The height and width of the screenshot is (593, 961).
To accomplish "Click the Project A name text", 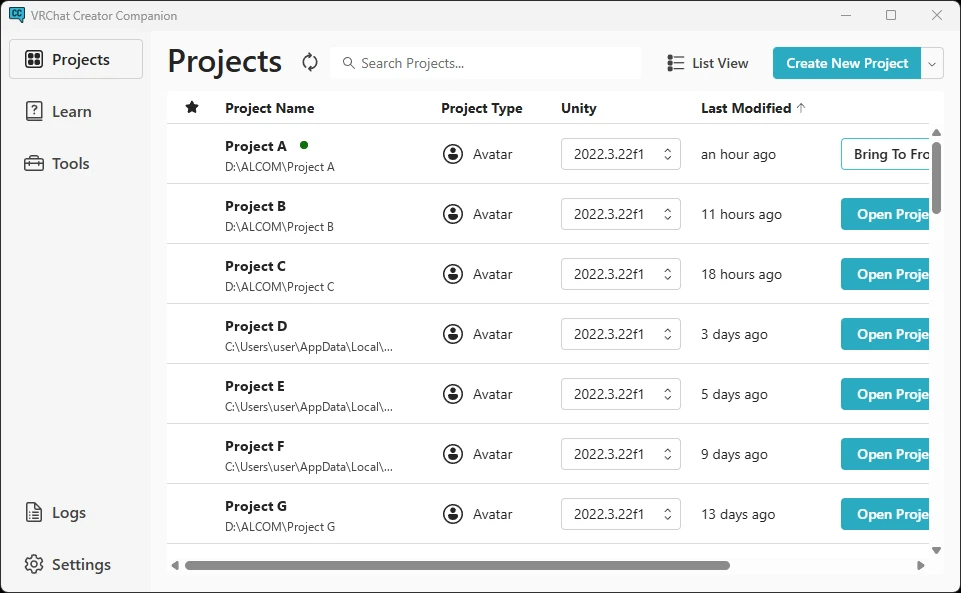I will tap(256, 146).
